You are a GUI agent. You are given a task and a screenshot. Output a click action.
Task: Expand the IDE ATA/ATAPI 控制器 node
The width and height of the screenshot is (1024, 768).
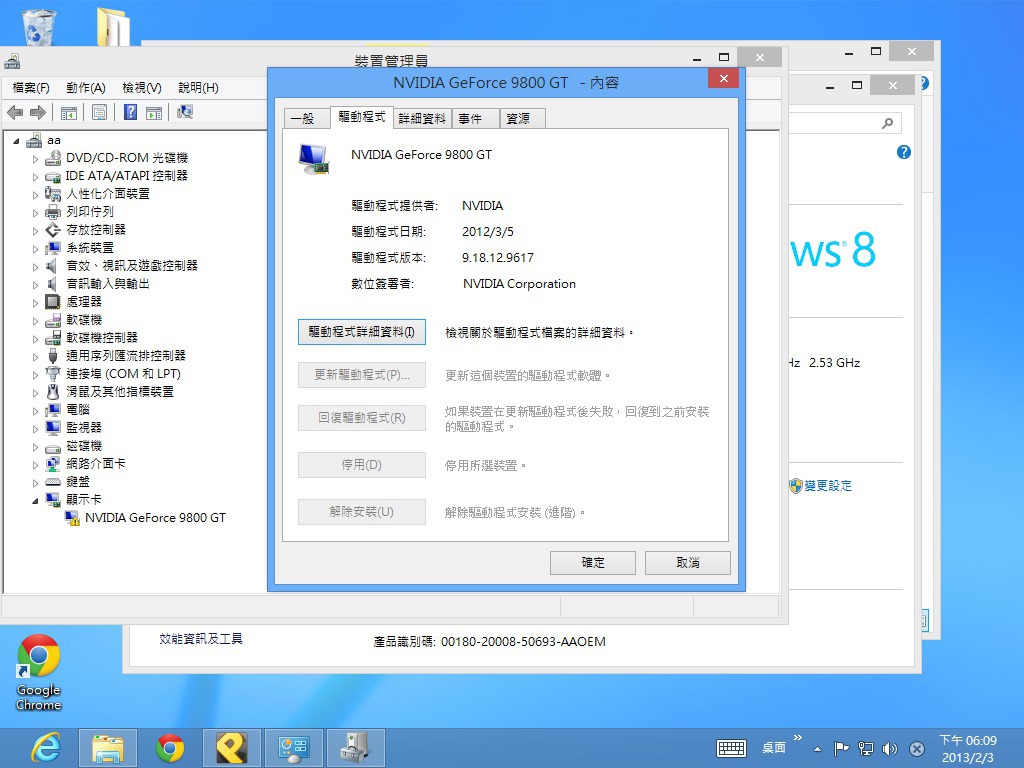coord(35,176)
